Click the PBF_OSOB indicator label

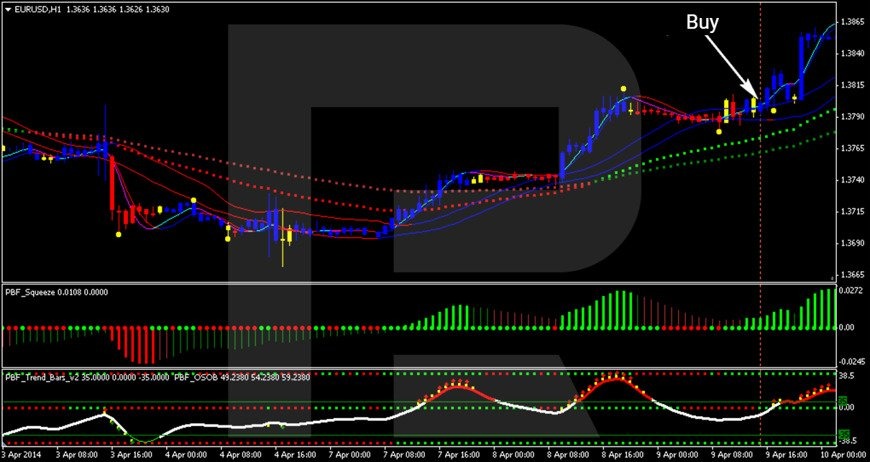pyautogui.click(x=195, y=377)
